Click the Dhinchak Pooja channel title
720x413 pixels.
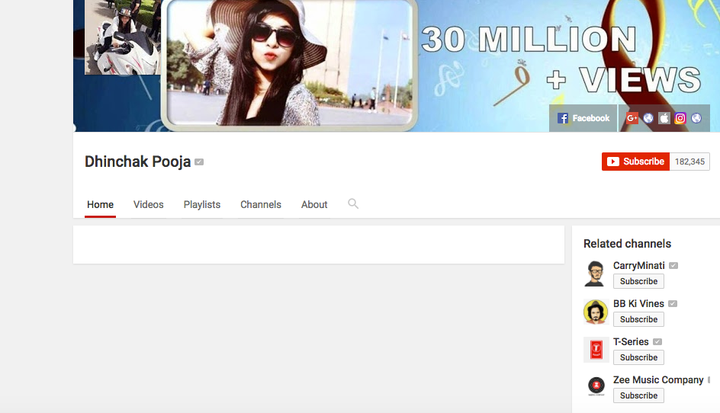point(138,162)
